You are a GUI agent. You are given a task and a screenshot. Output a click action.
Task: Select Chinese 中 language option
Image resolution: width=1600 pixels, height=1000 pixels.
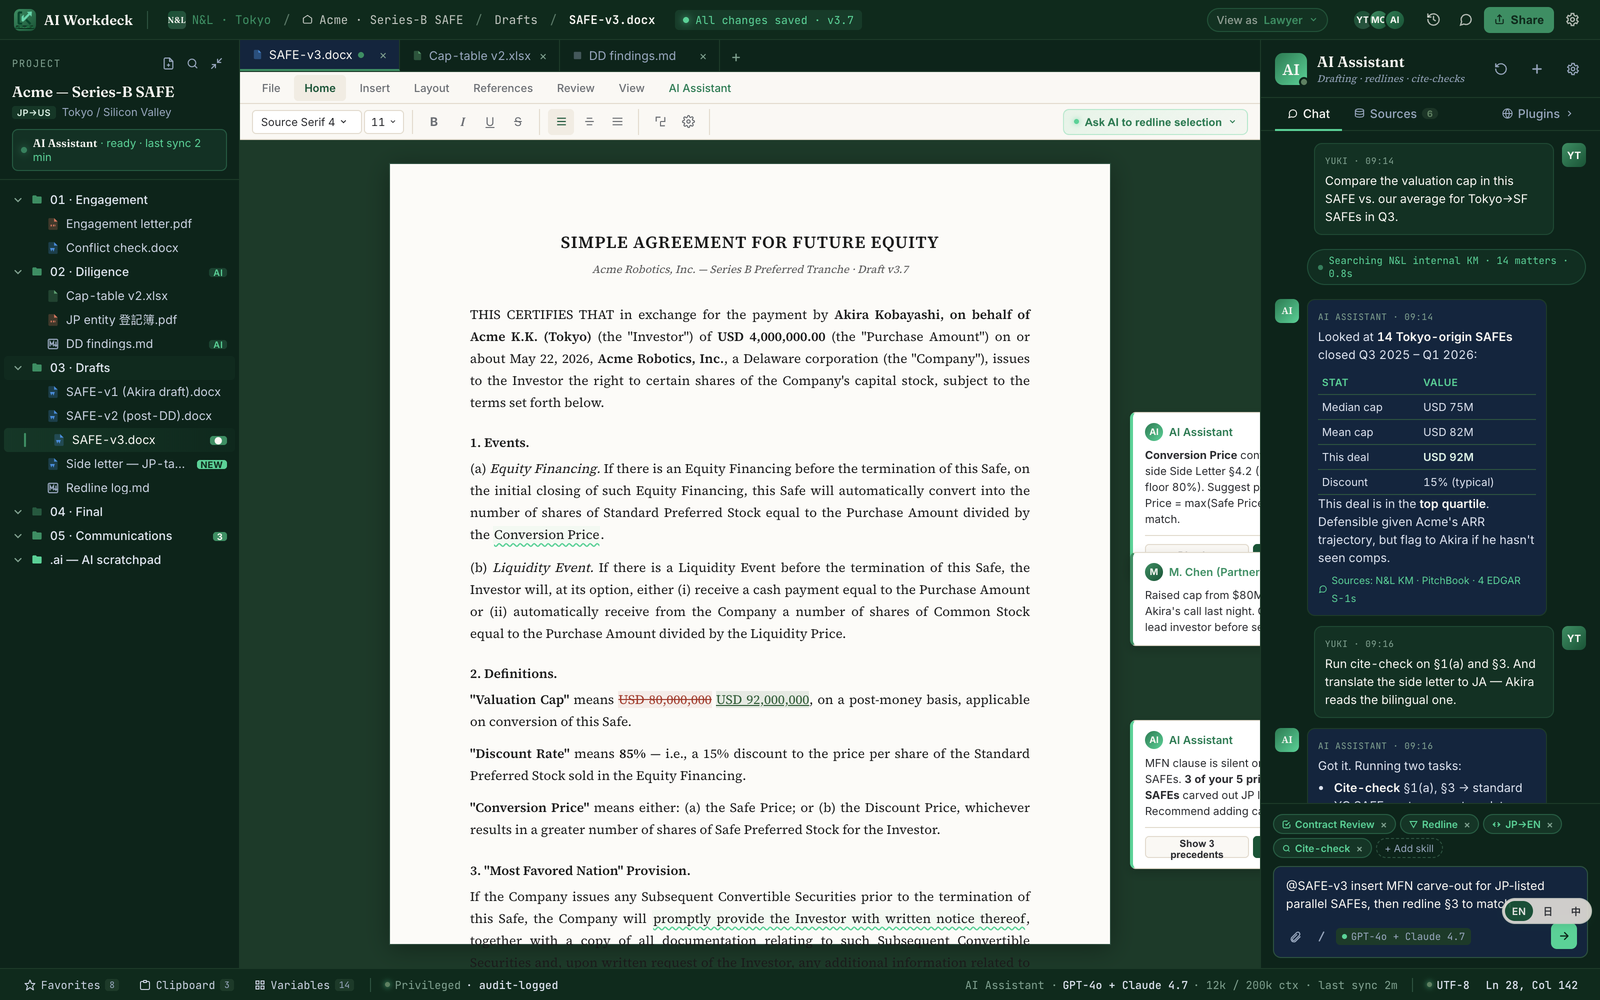[1576, 911]
